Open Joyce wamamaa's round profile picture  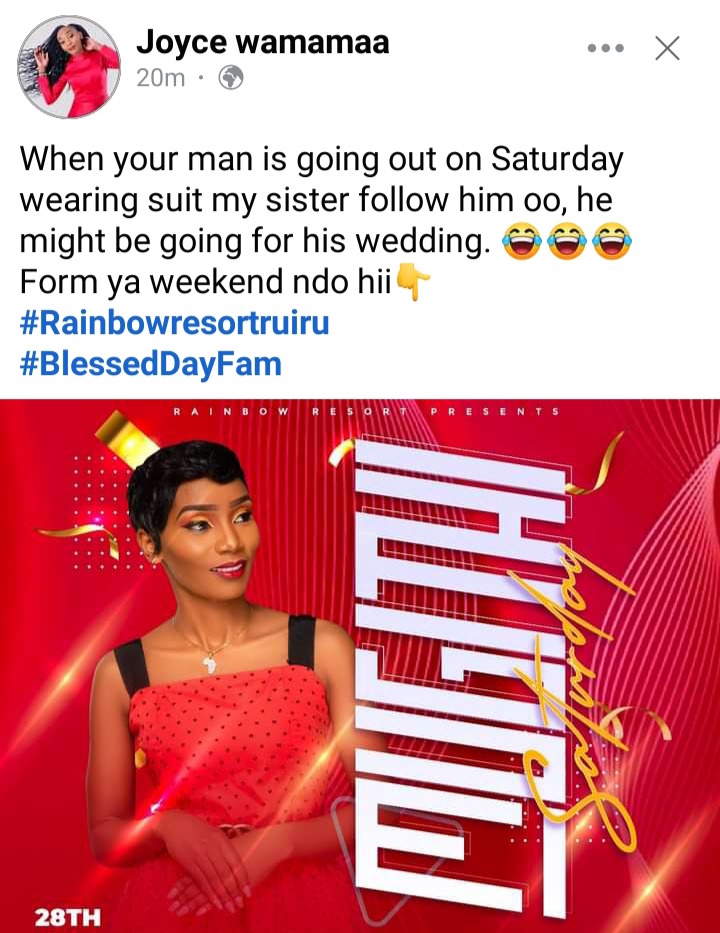69,67
